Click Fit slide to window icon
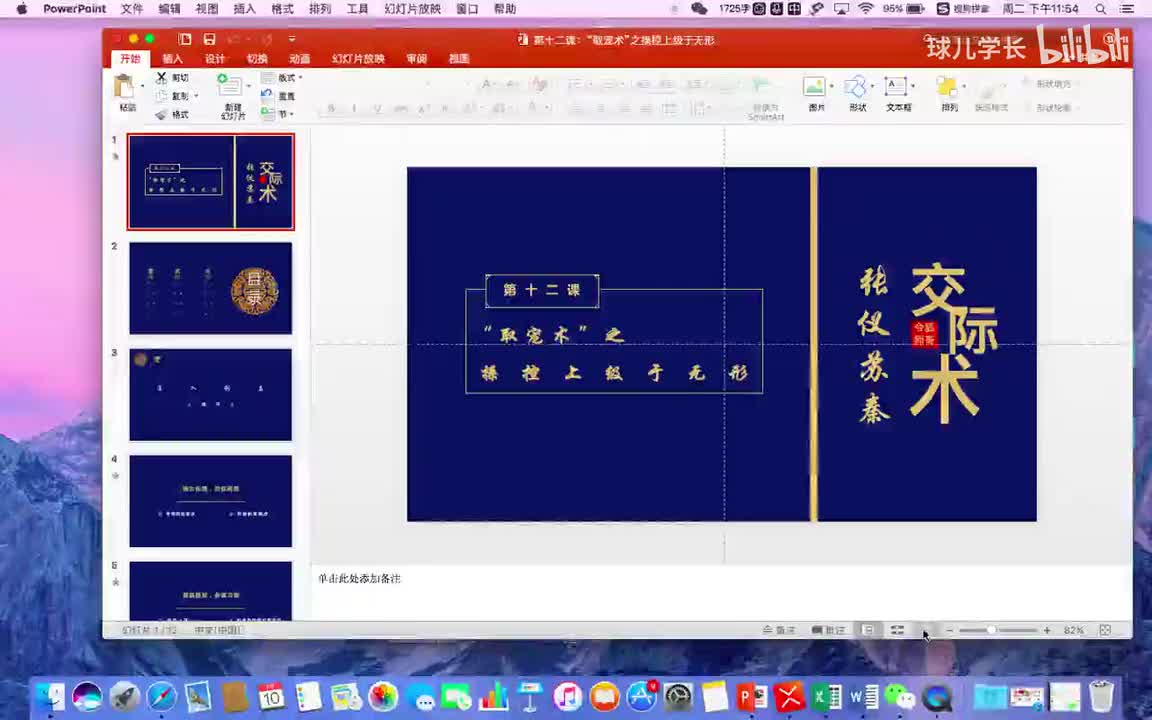This screenshot has width=1152, height=720. [1105, 630]
